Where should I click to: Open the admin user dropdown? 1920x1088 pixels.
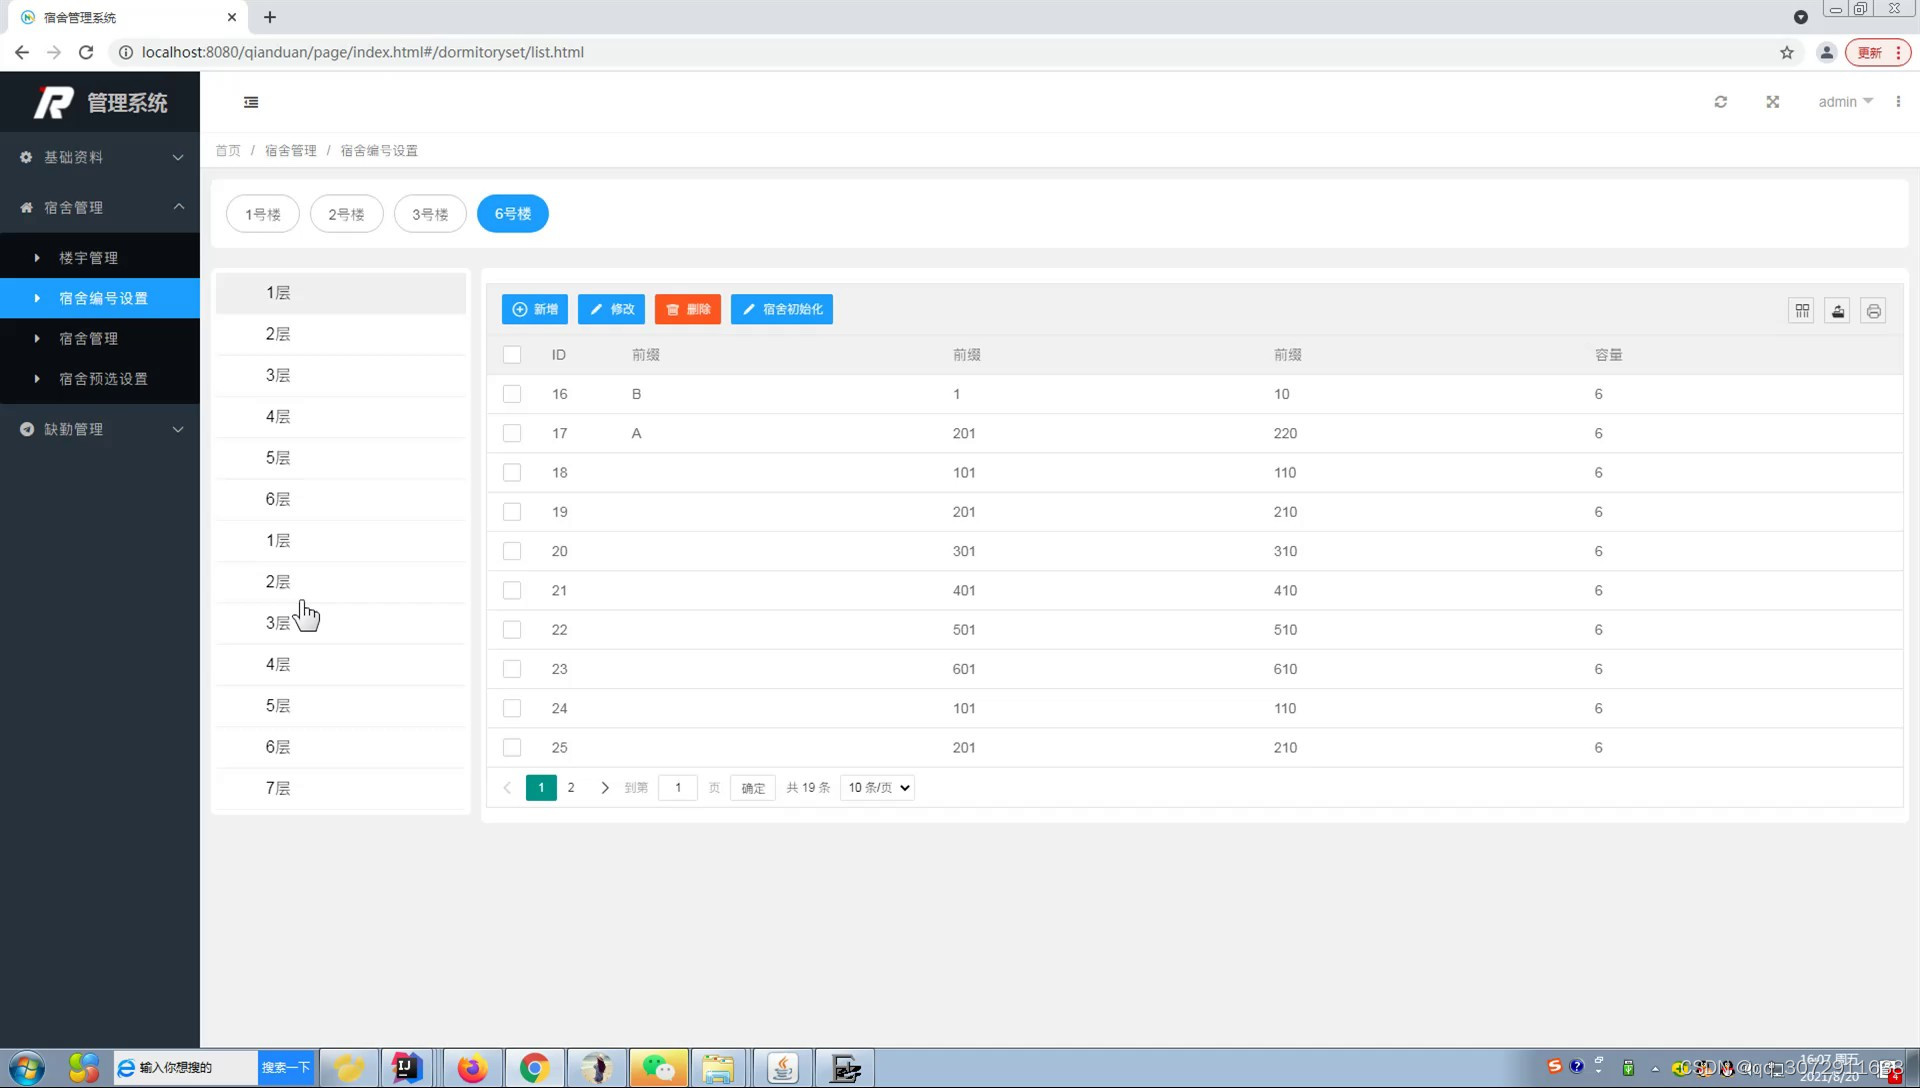coord(1845,102)
